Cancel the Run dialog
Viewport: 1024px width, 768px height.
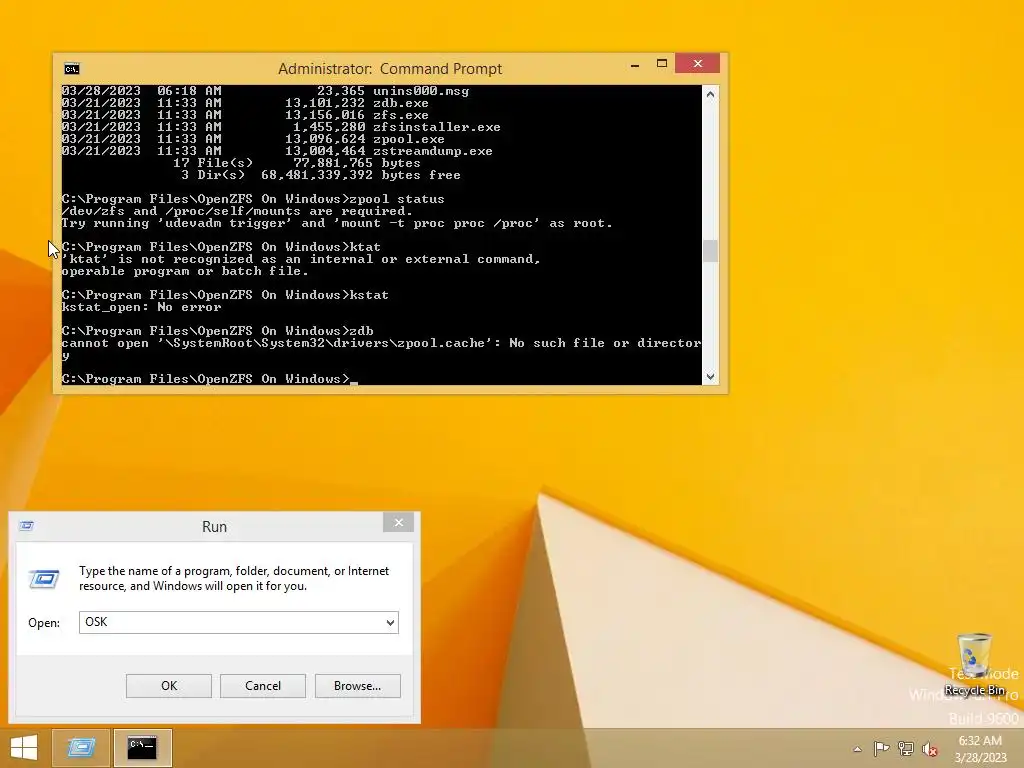point(263,686)
